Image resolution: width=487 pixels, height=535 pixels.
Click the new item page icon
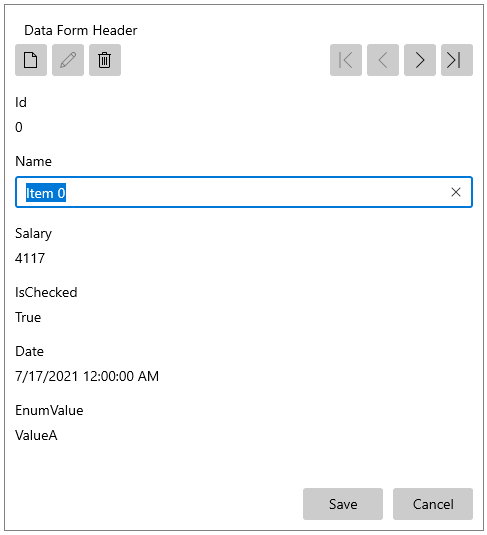[31, 60]
